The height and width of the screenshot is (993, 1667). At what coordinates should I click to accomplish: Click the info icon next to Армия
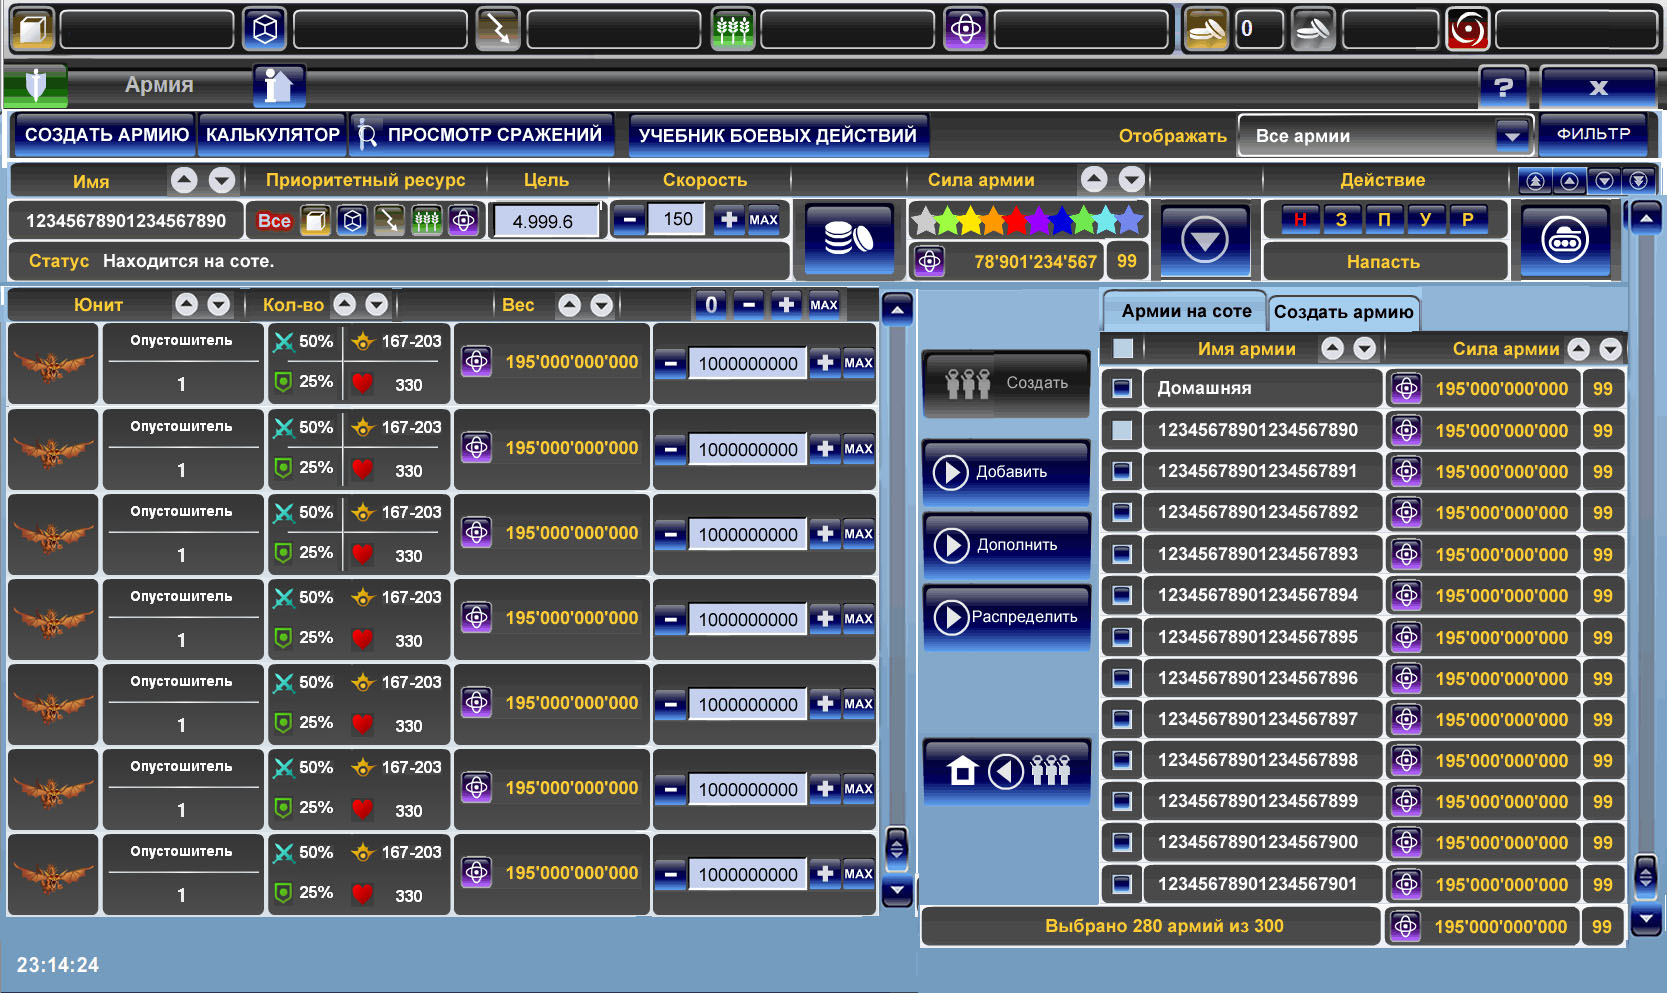278,86
